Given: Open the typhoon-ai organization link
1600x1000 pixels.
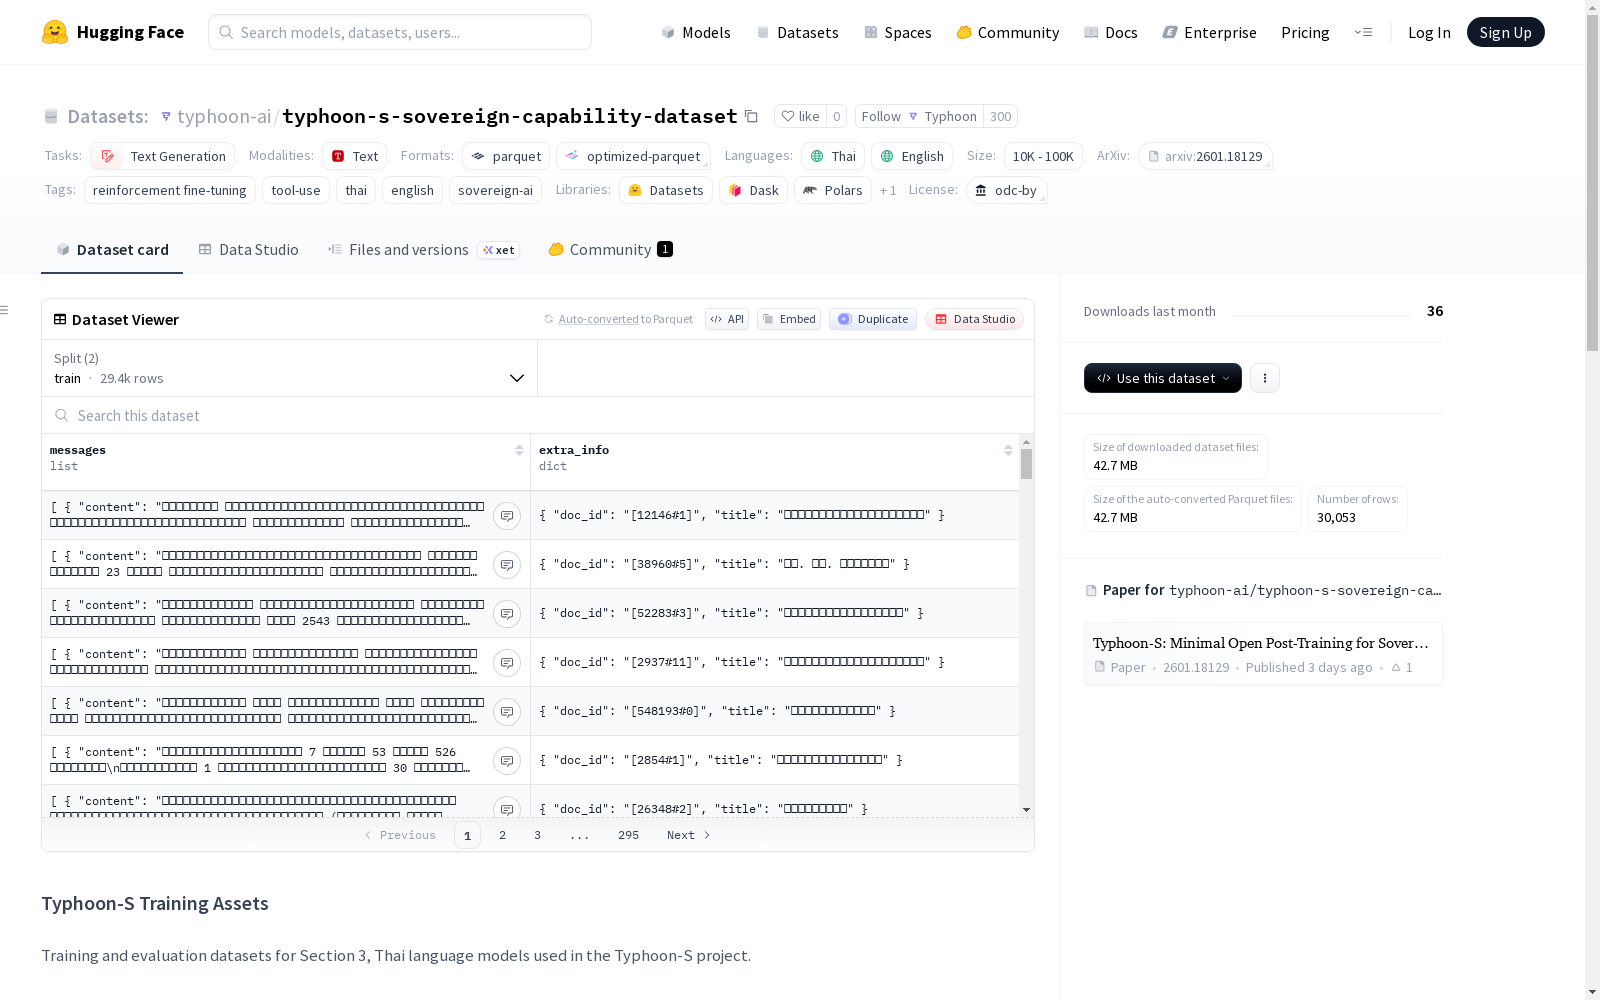Looking at the screenshot, I should 224,116.
